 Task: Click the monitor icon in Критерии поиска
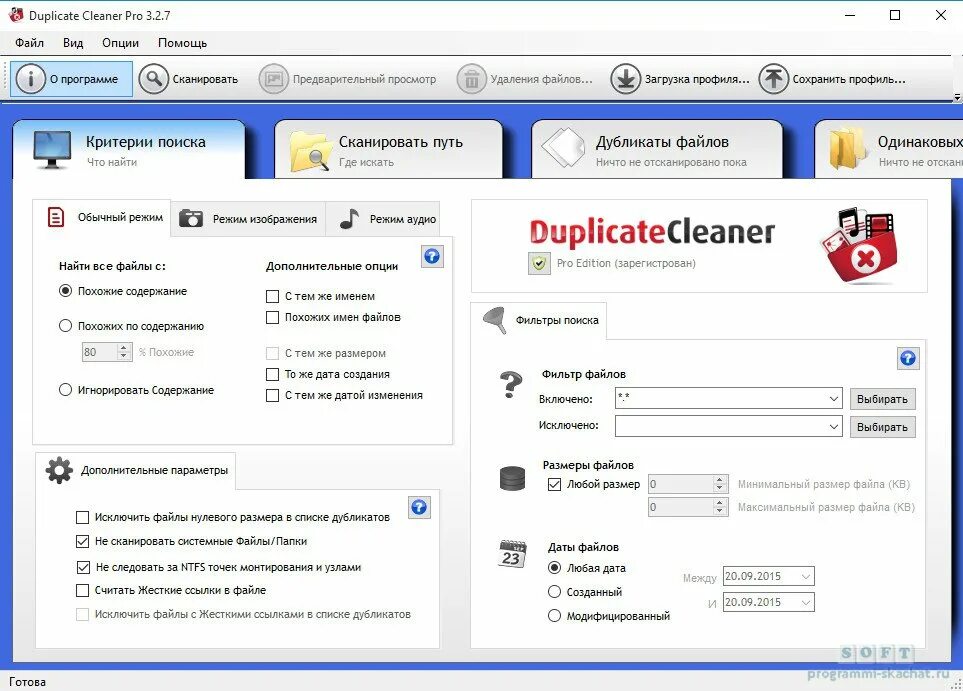click(52, 149)
